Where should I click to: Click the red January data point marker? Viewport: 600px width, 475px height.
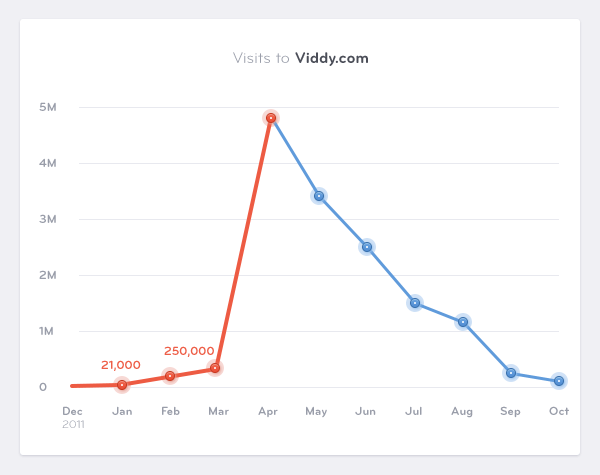122,384
